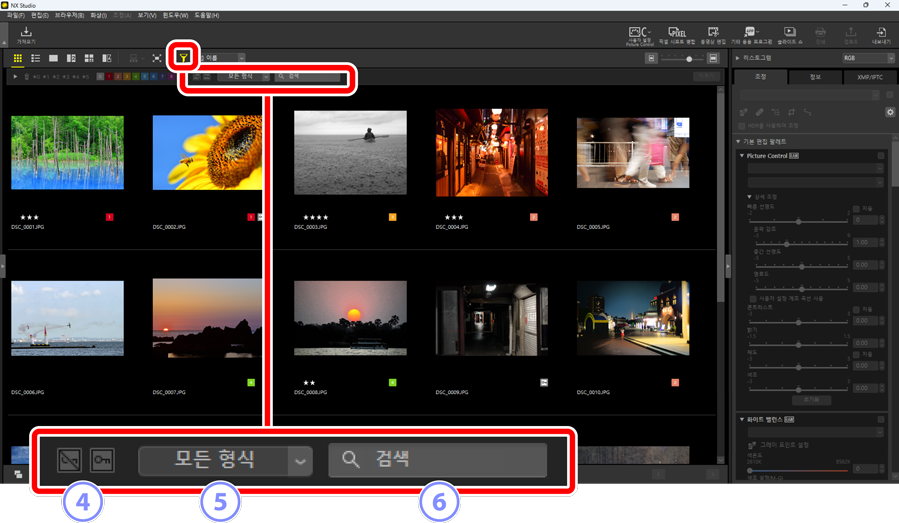Image resolution: width=899 pixels, height=523 pixels.
Task: Expand the Histogram (히스토그램) panel
Action: [x=737, y=59]
